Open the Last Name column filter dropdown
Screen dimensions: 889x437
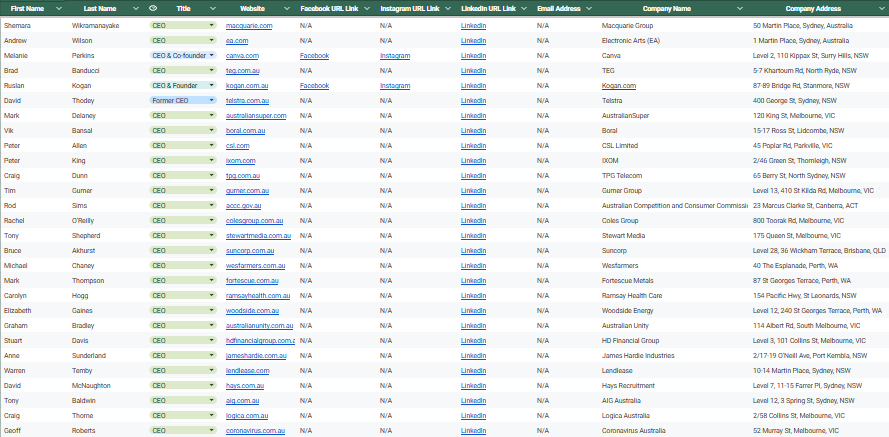135,9
